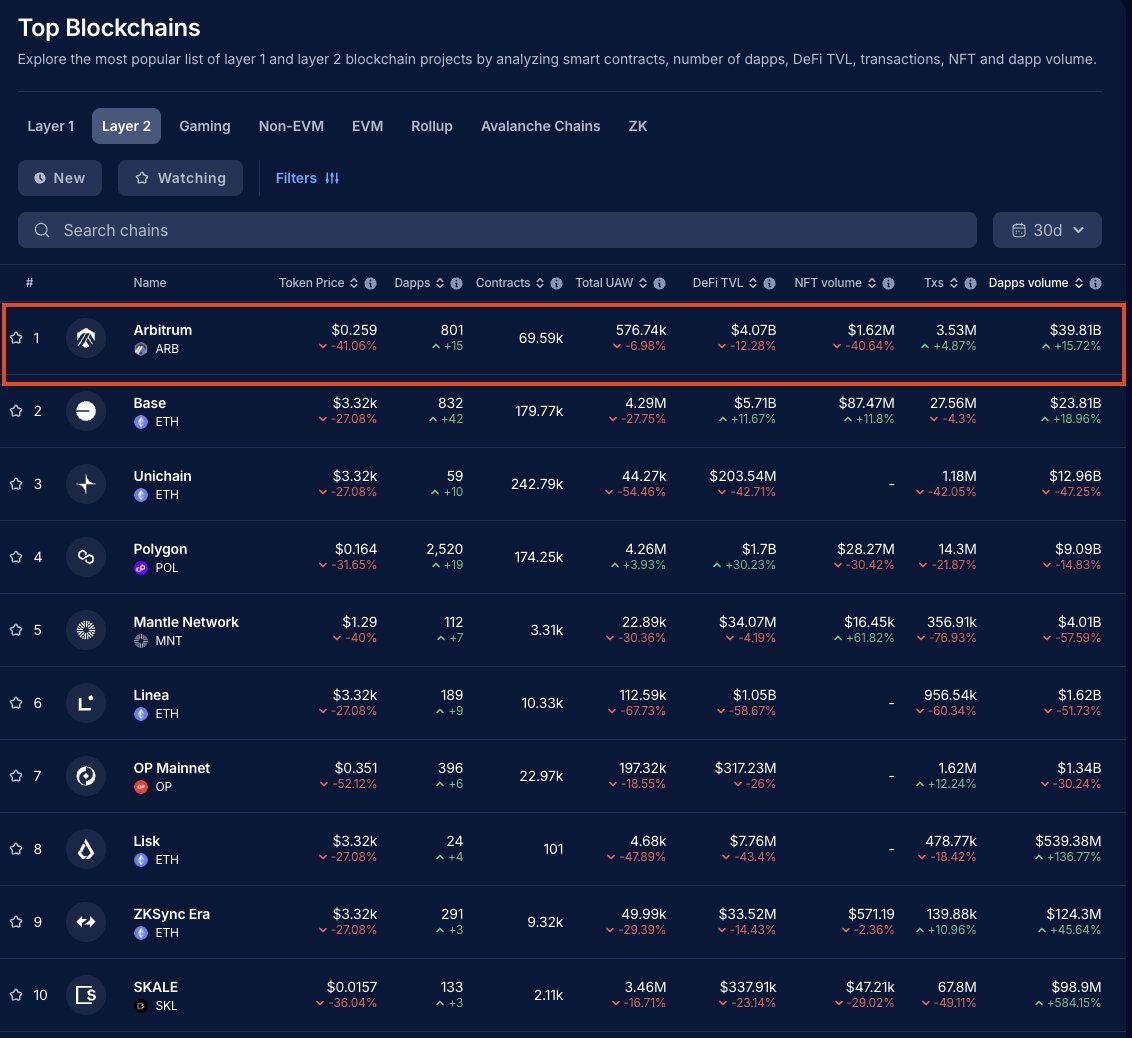Open the 30d timeframe dropdown
Viewport: 1132px width, 1038px height.
tap(1047, 229)
